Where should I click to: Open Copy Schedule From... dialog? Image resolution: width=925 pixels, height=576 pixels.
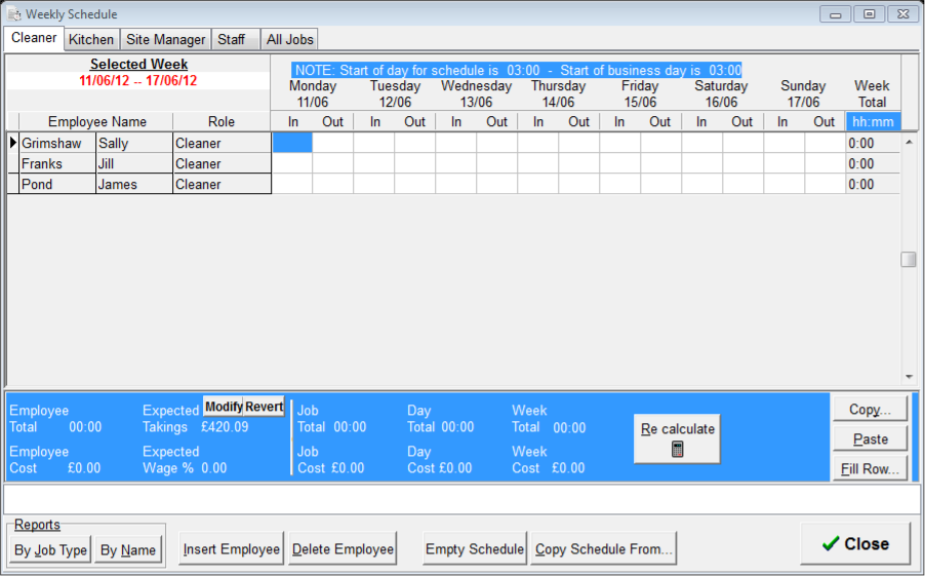[x=603, y=549]
